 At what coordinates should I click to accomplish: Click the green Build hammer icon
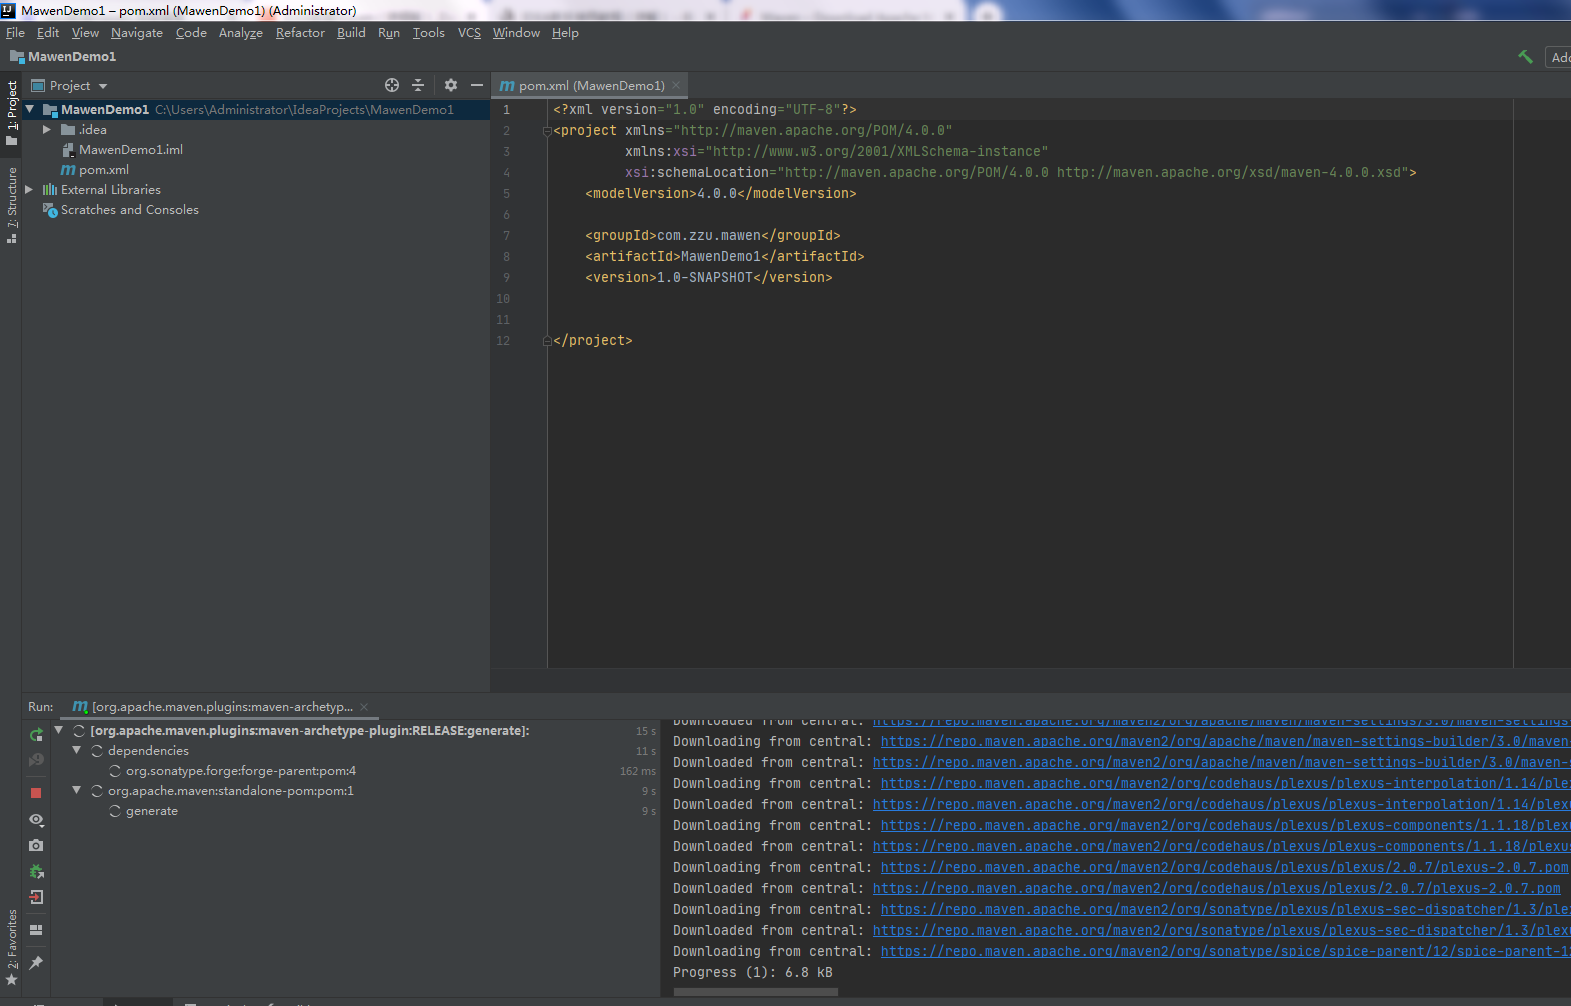1525,57
